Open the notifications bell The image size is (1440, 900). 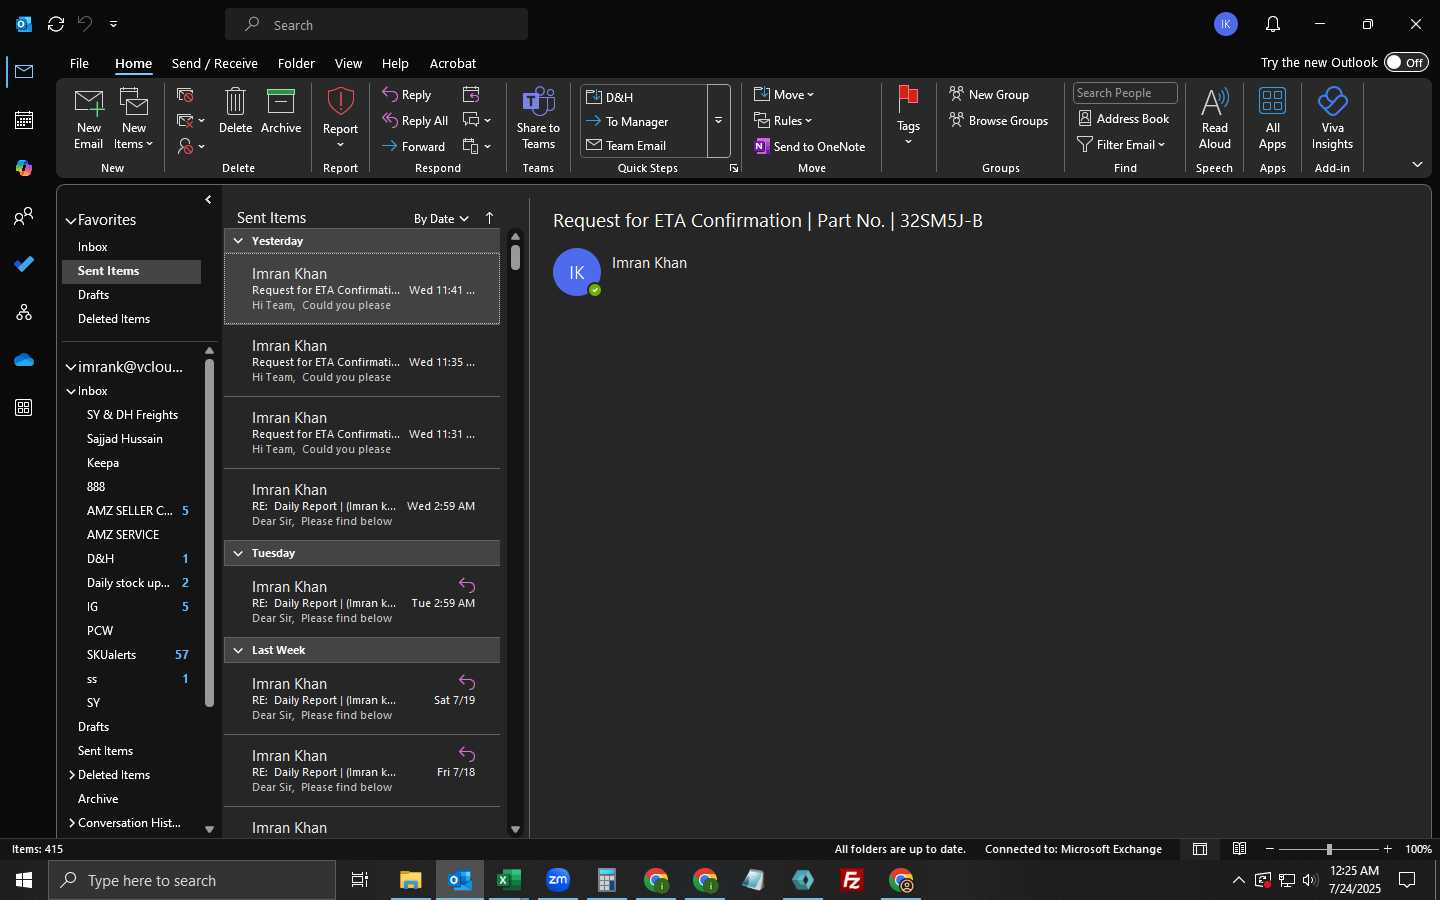[1273, 24]
